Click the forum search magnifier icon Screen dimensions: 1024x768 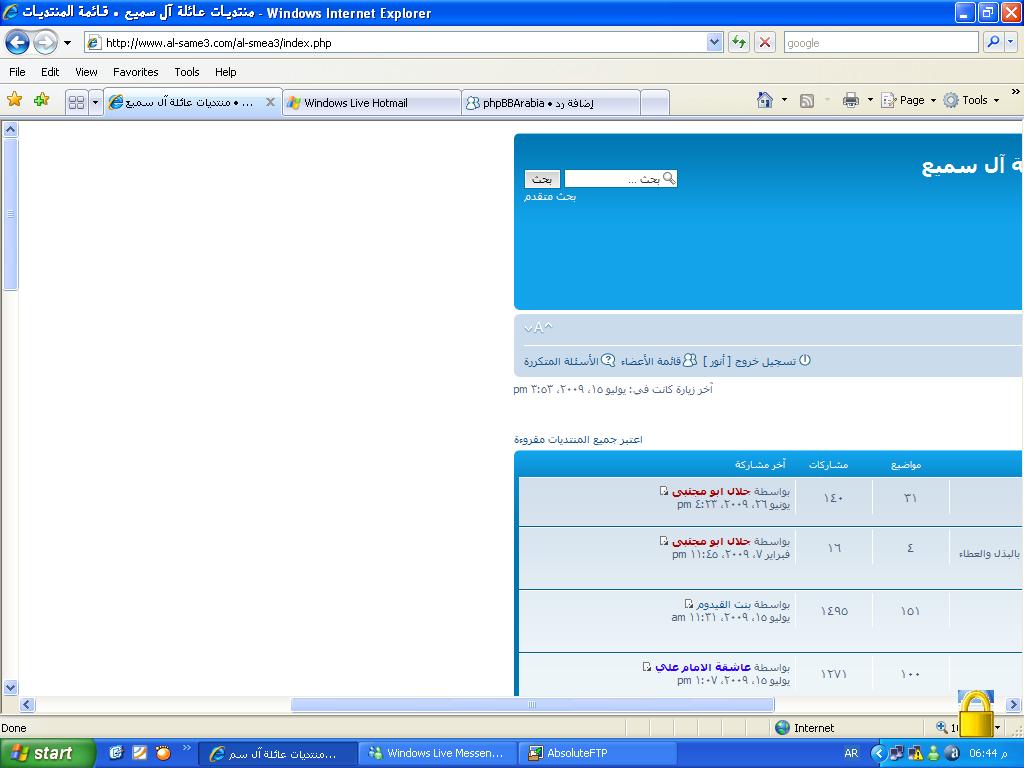click(x=669, y=179)
